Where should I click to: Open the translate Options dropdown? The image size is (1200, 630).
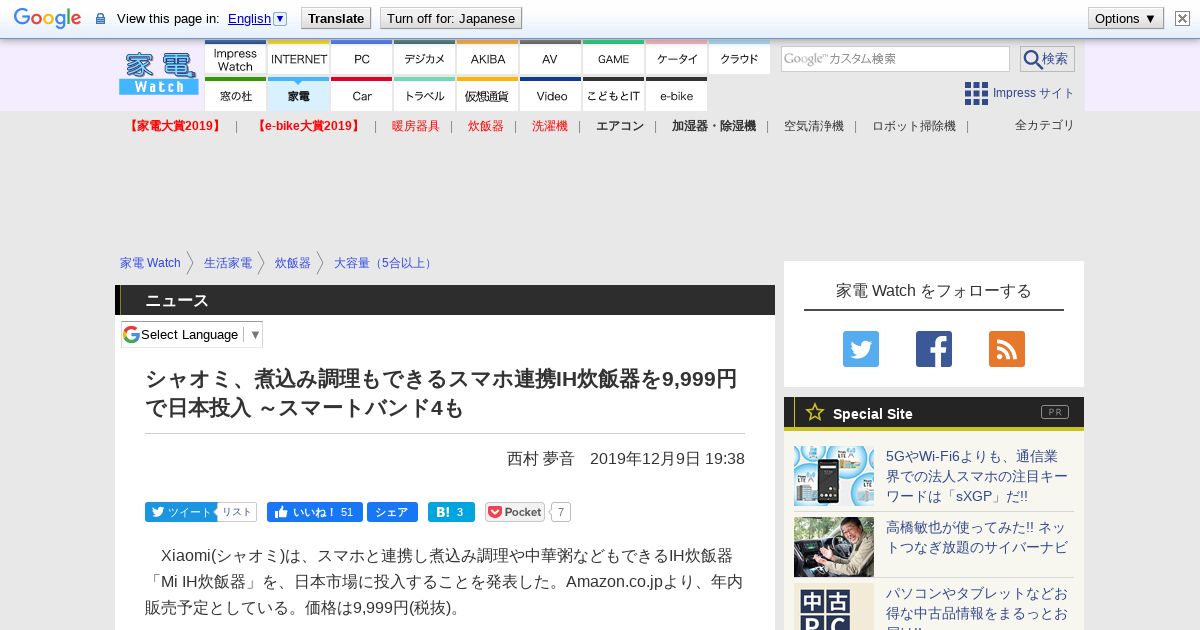[1125, 18]
